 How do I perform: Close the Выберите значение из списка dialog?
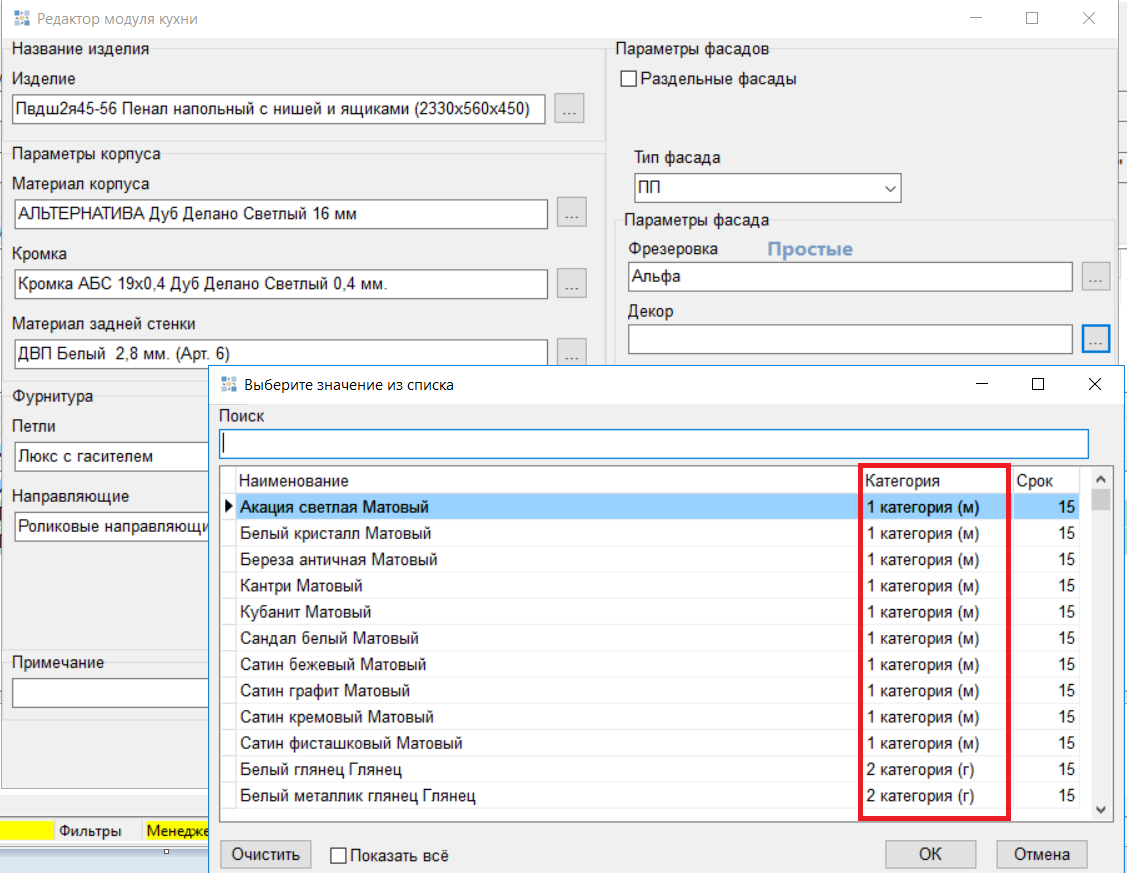(x=1094, y=384)
